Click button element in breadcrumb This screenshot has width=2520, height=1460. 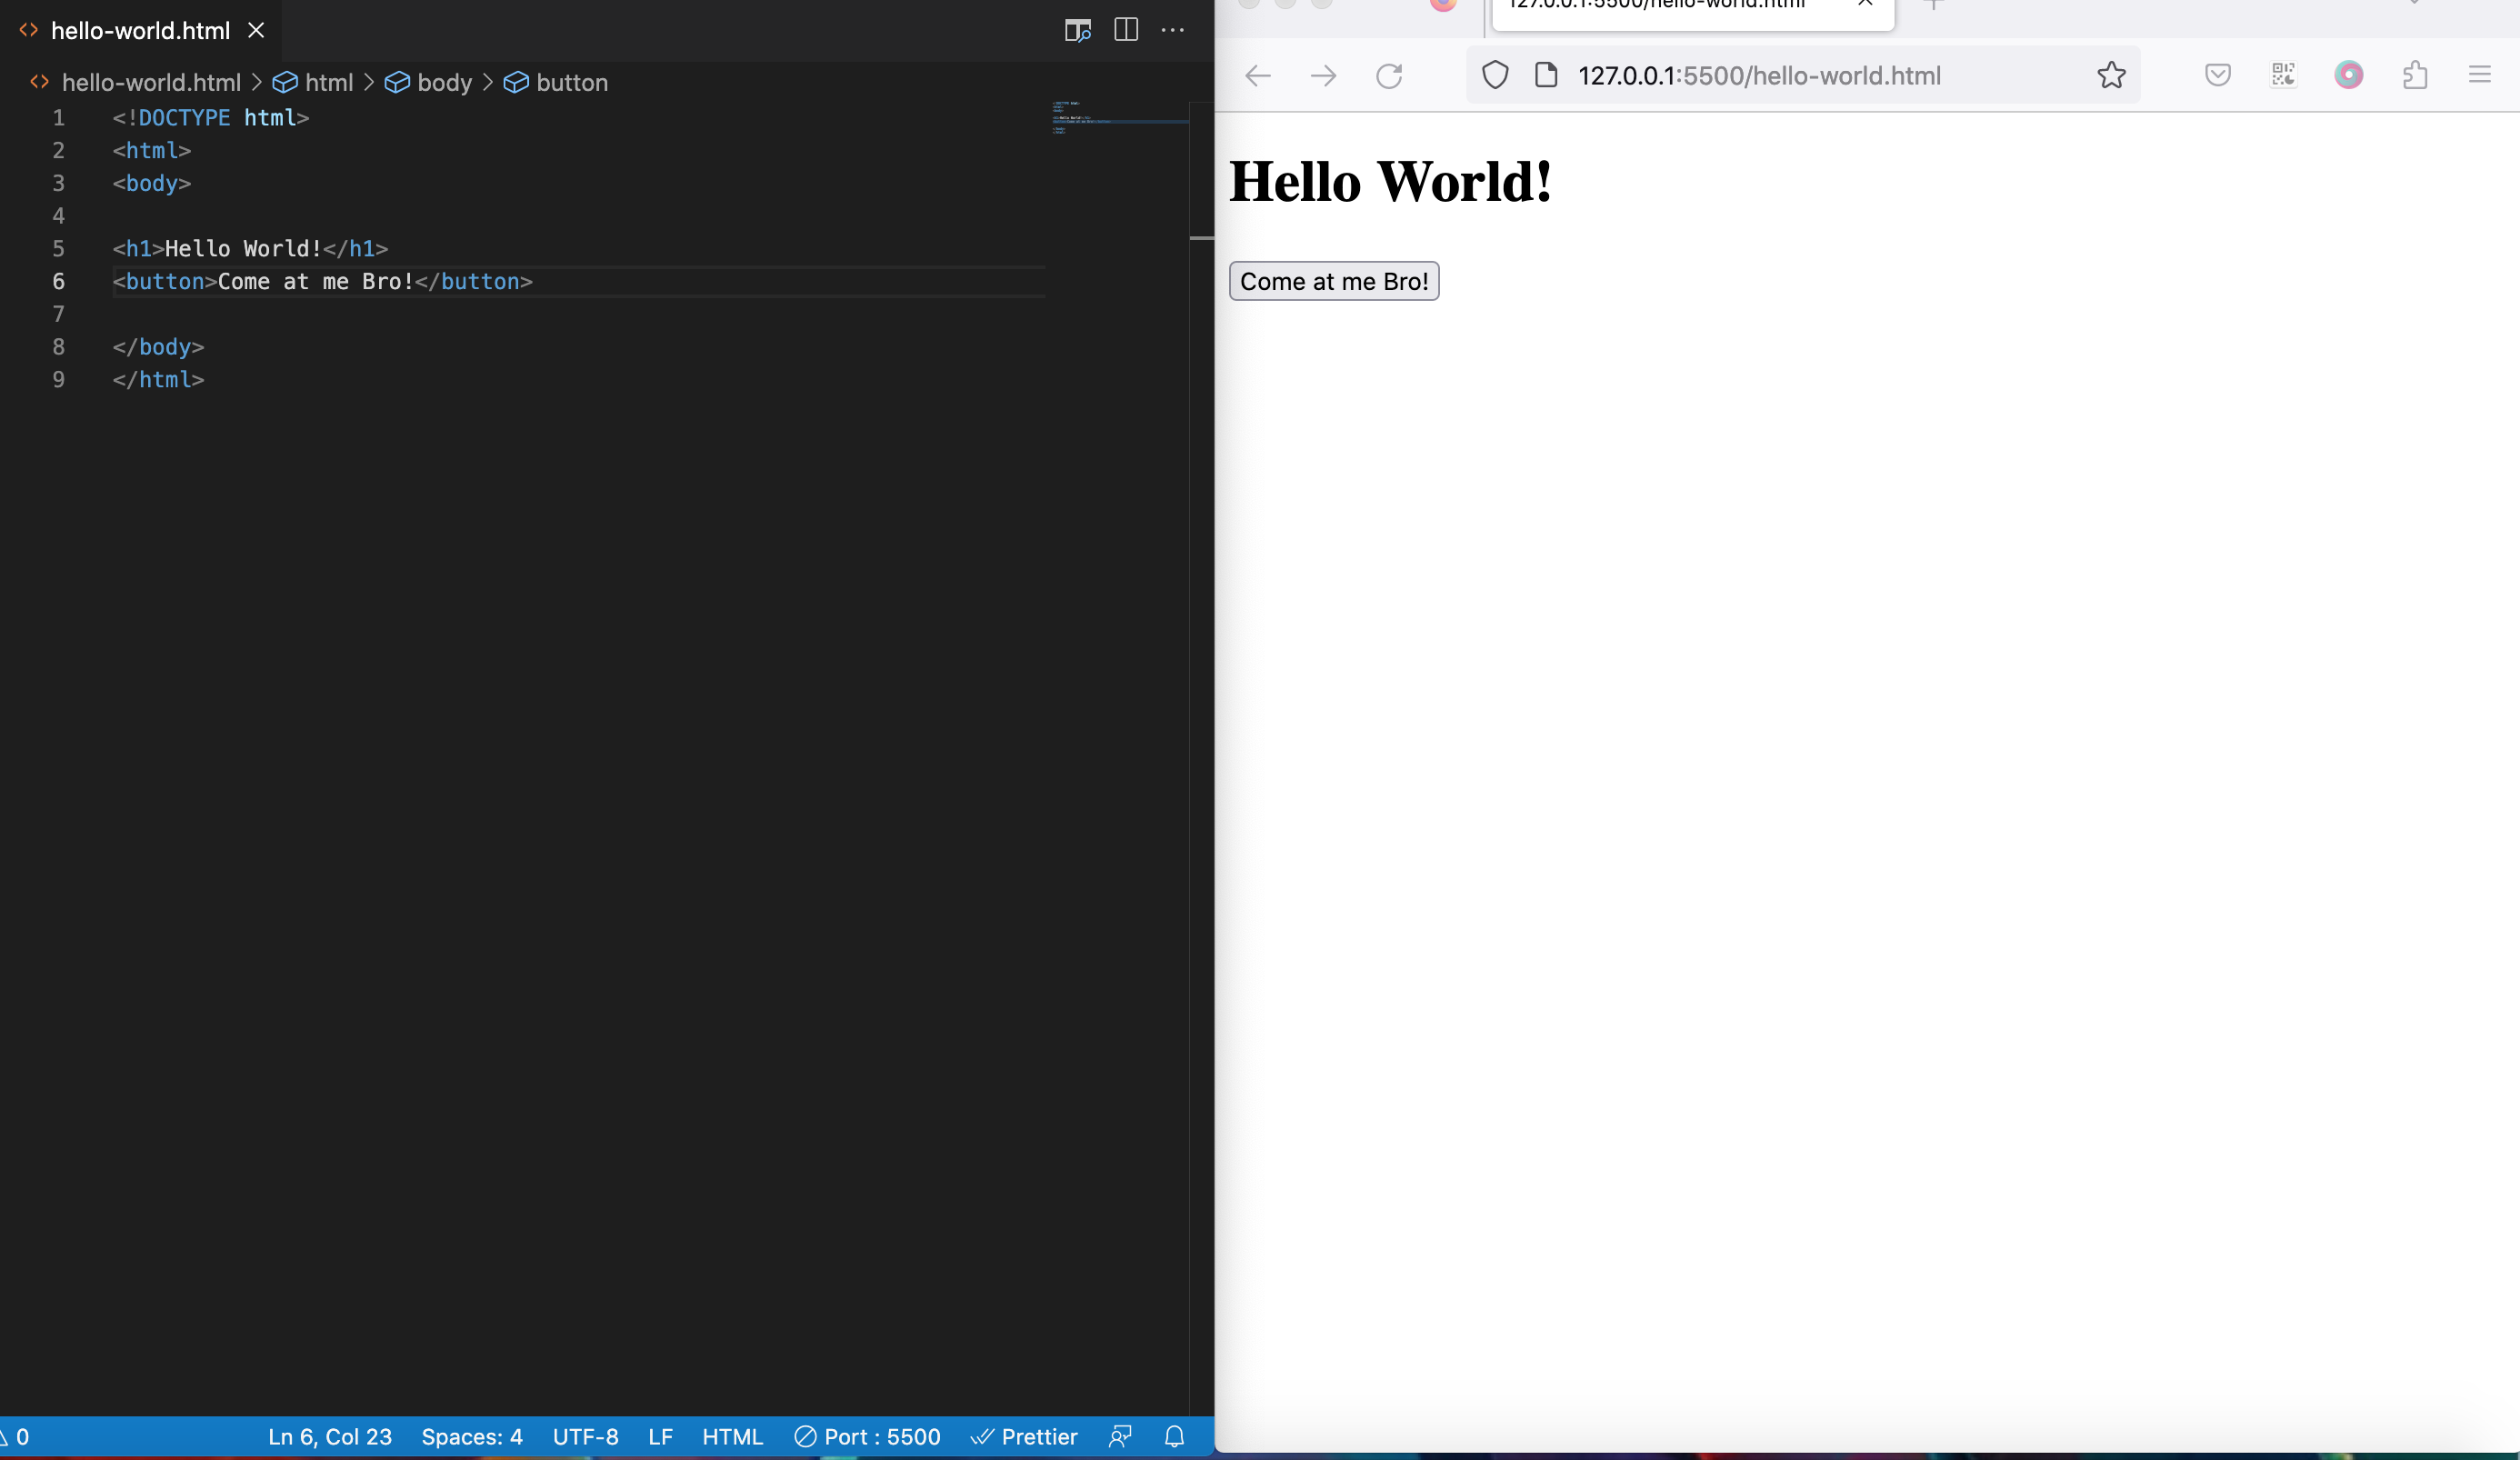click(x=572, y=82)
